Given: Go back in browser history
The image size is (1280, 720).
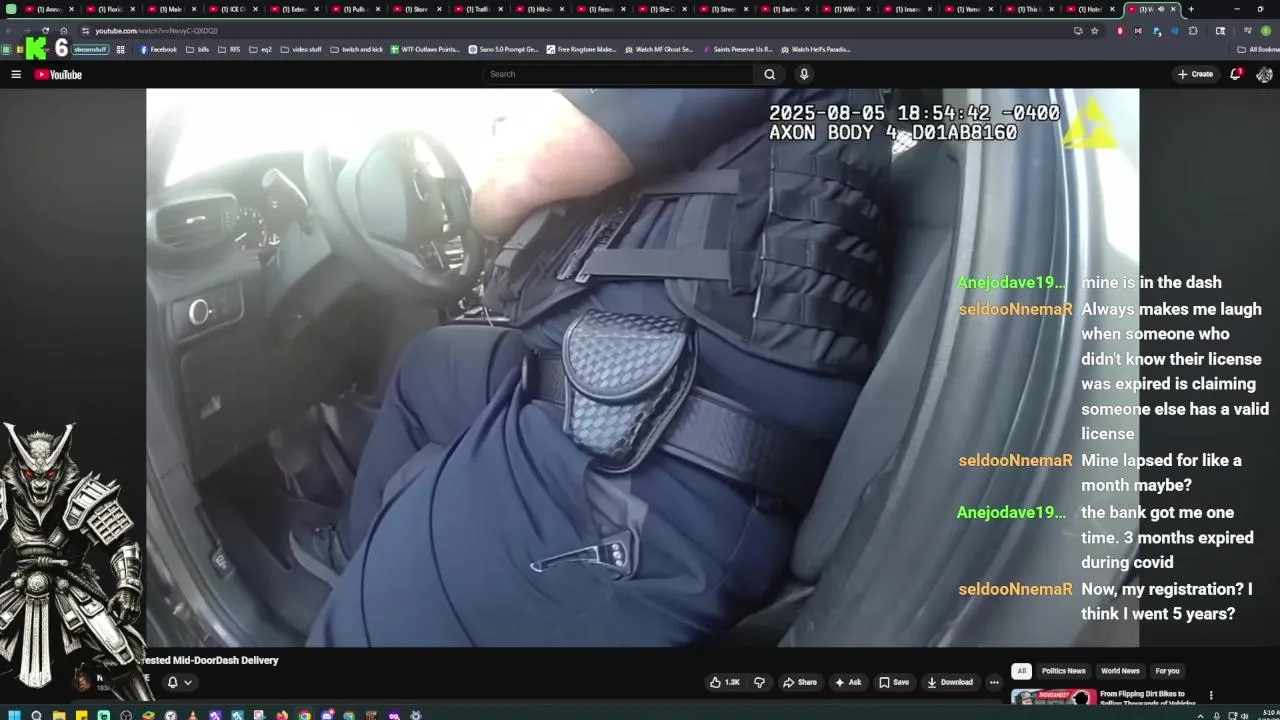Looking at the screenshot, I should [10, 30].
